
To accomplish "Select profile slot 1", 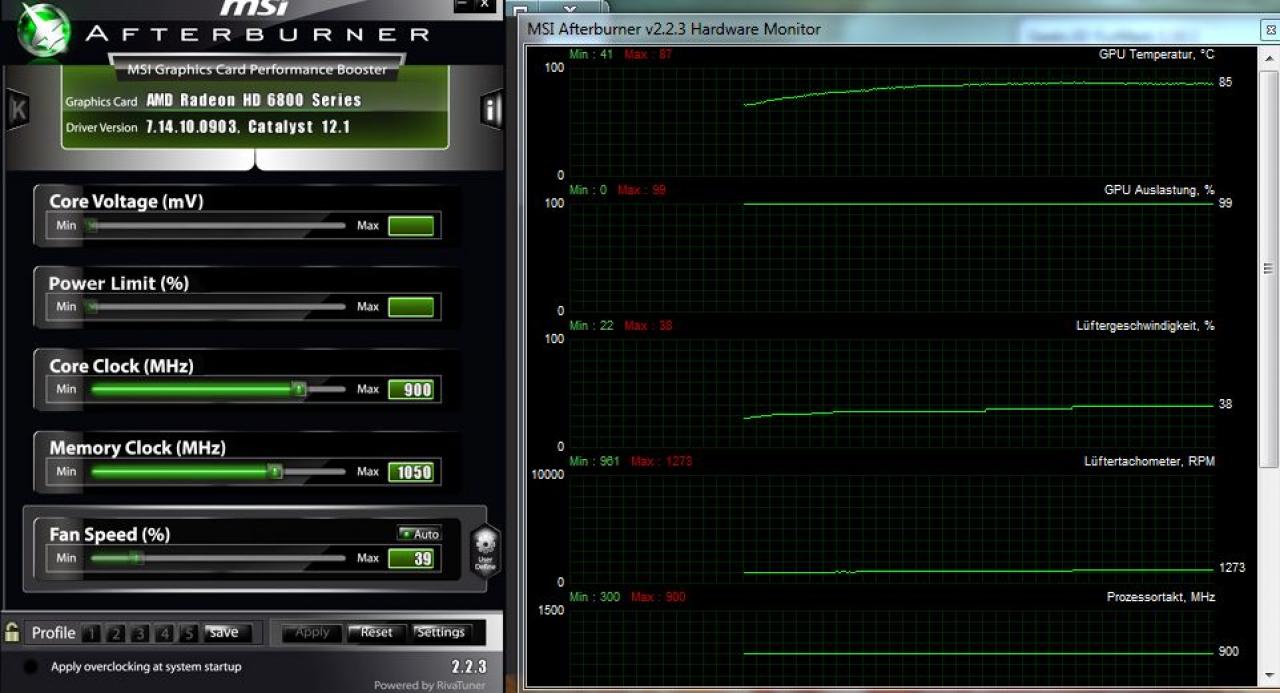I will (91, 633).
